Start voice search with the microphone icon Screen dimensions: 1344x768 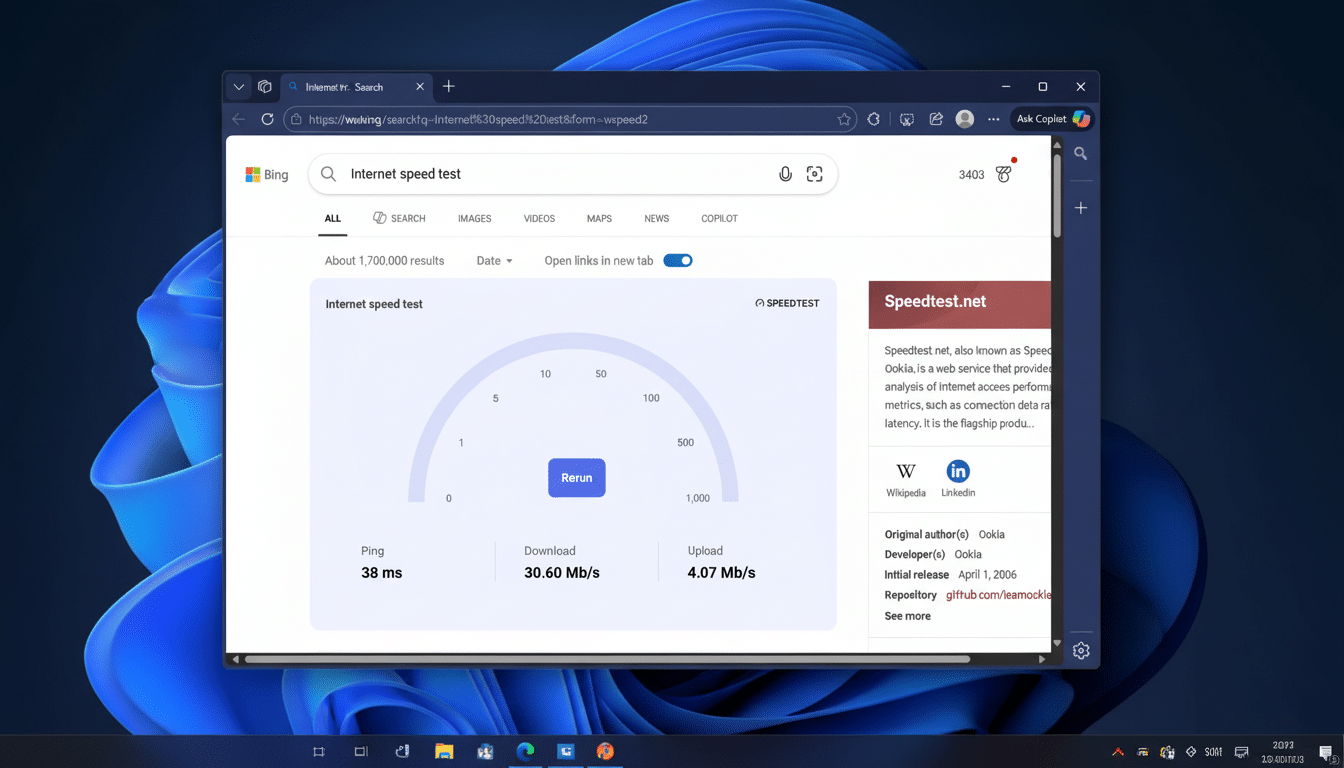pyautogui.click(x=785, y=173)
